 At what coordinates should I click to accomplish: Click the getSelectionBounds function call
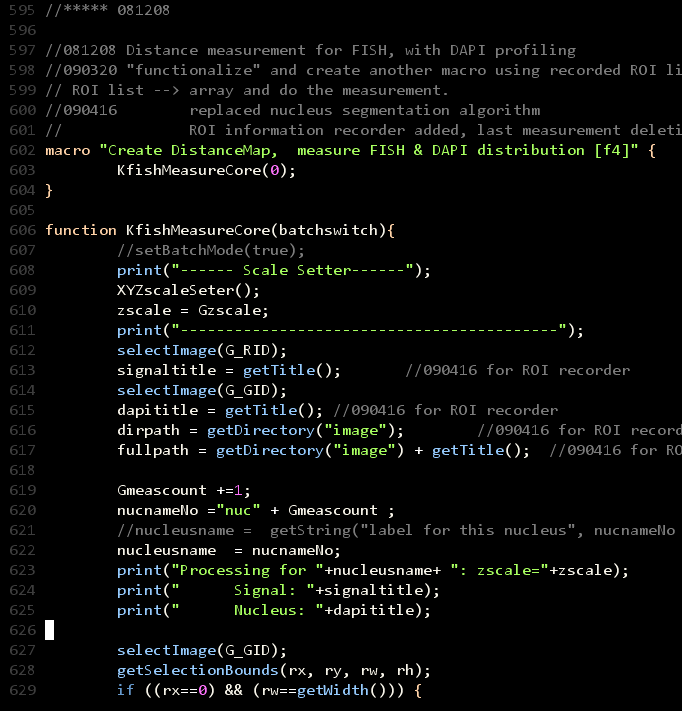pyautogui.click(x=197, y=670)
